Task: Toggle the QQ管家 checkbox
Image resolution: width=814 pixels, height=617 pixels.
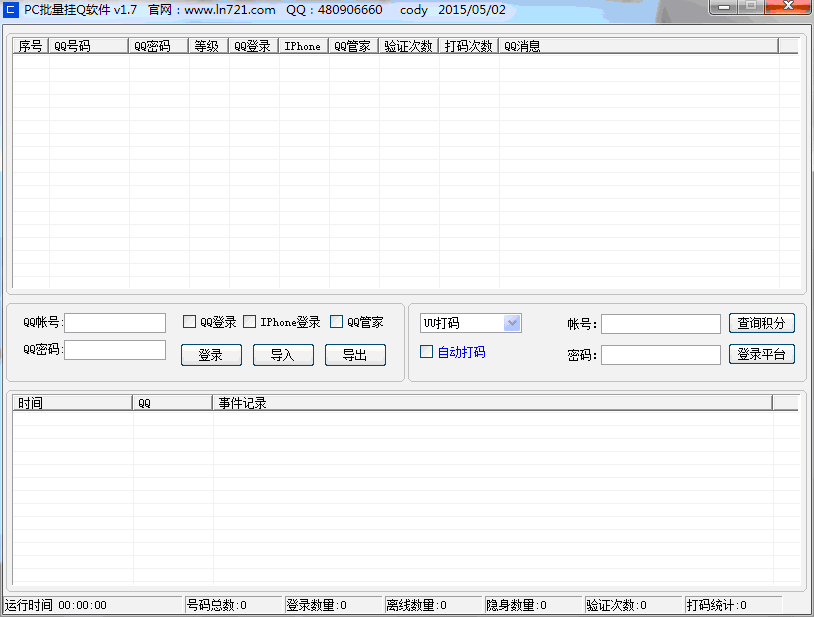Action: pos(337,321)
